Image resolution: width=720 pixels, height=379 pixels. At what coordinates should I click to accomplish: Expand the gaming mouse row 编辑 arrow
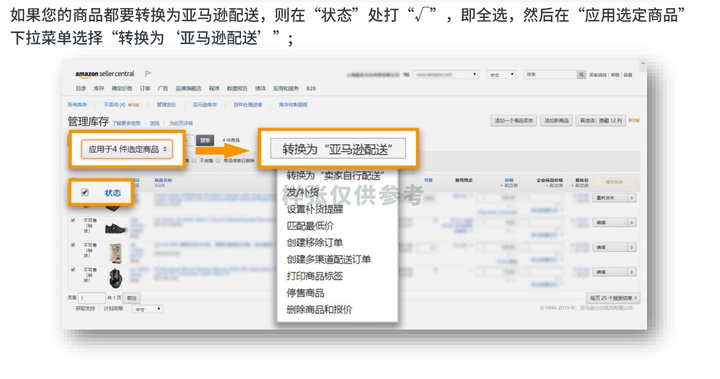(632, 272)
